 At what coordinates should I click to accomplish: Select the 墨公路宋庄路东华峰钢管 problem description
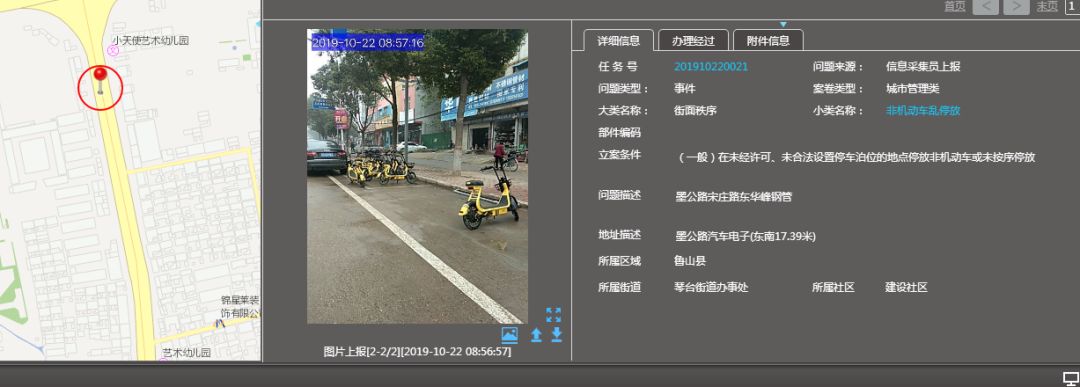click(x=734, y=197)
